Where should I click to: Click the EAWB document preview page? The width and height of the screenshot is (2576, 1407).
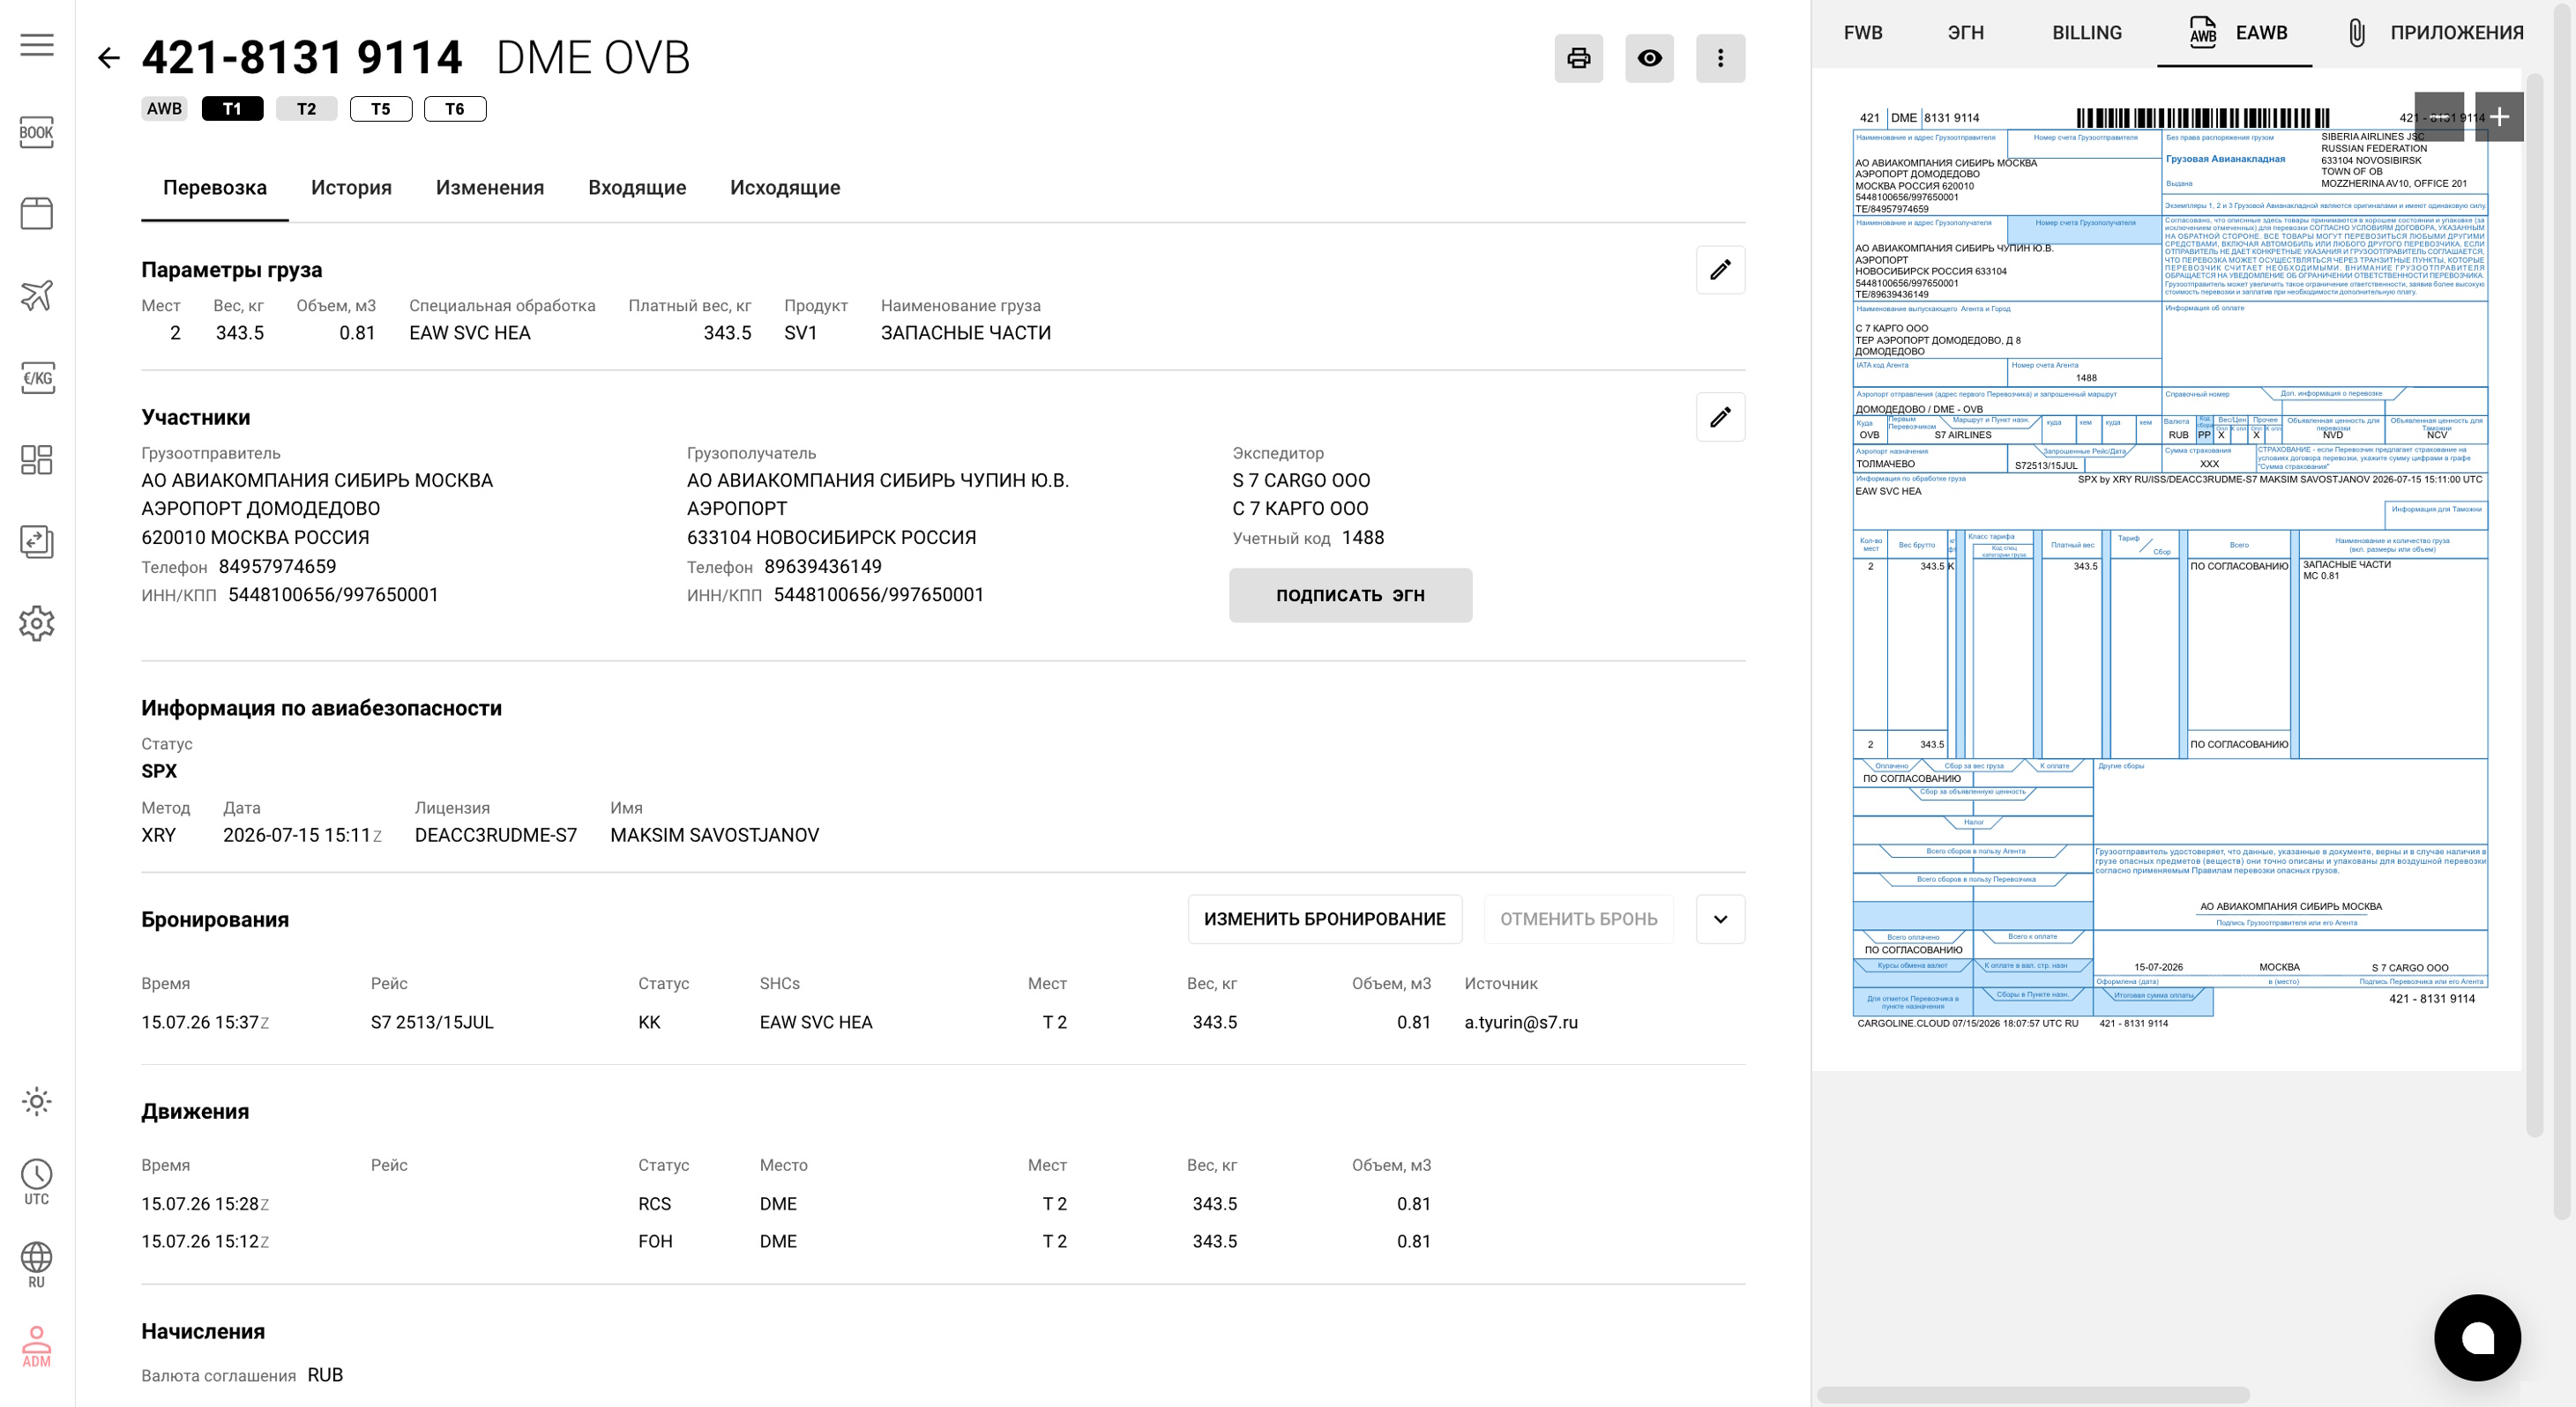[x=2169, y=570]
